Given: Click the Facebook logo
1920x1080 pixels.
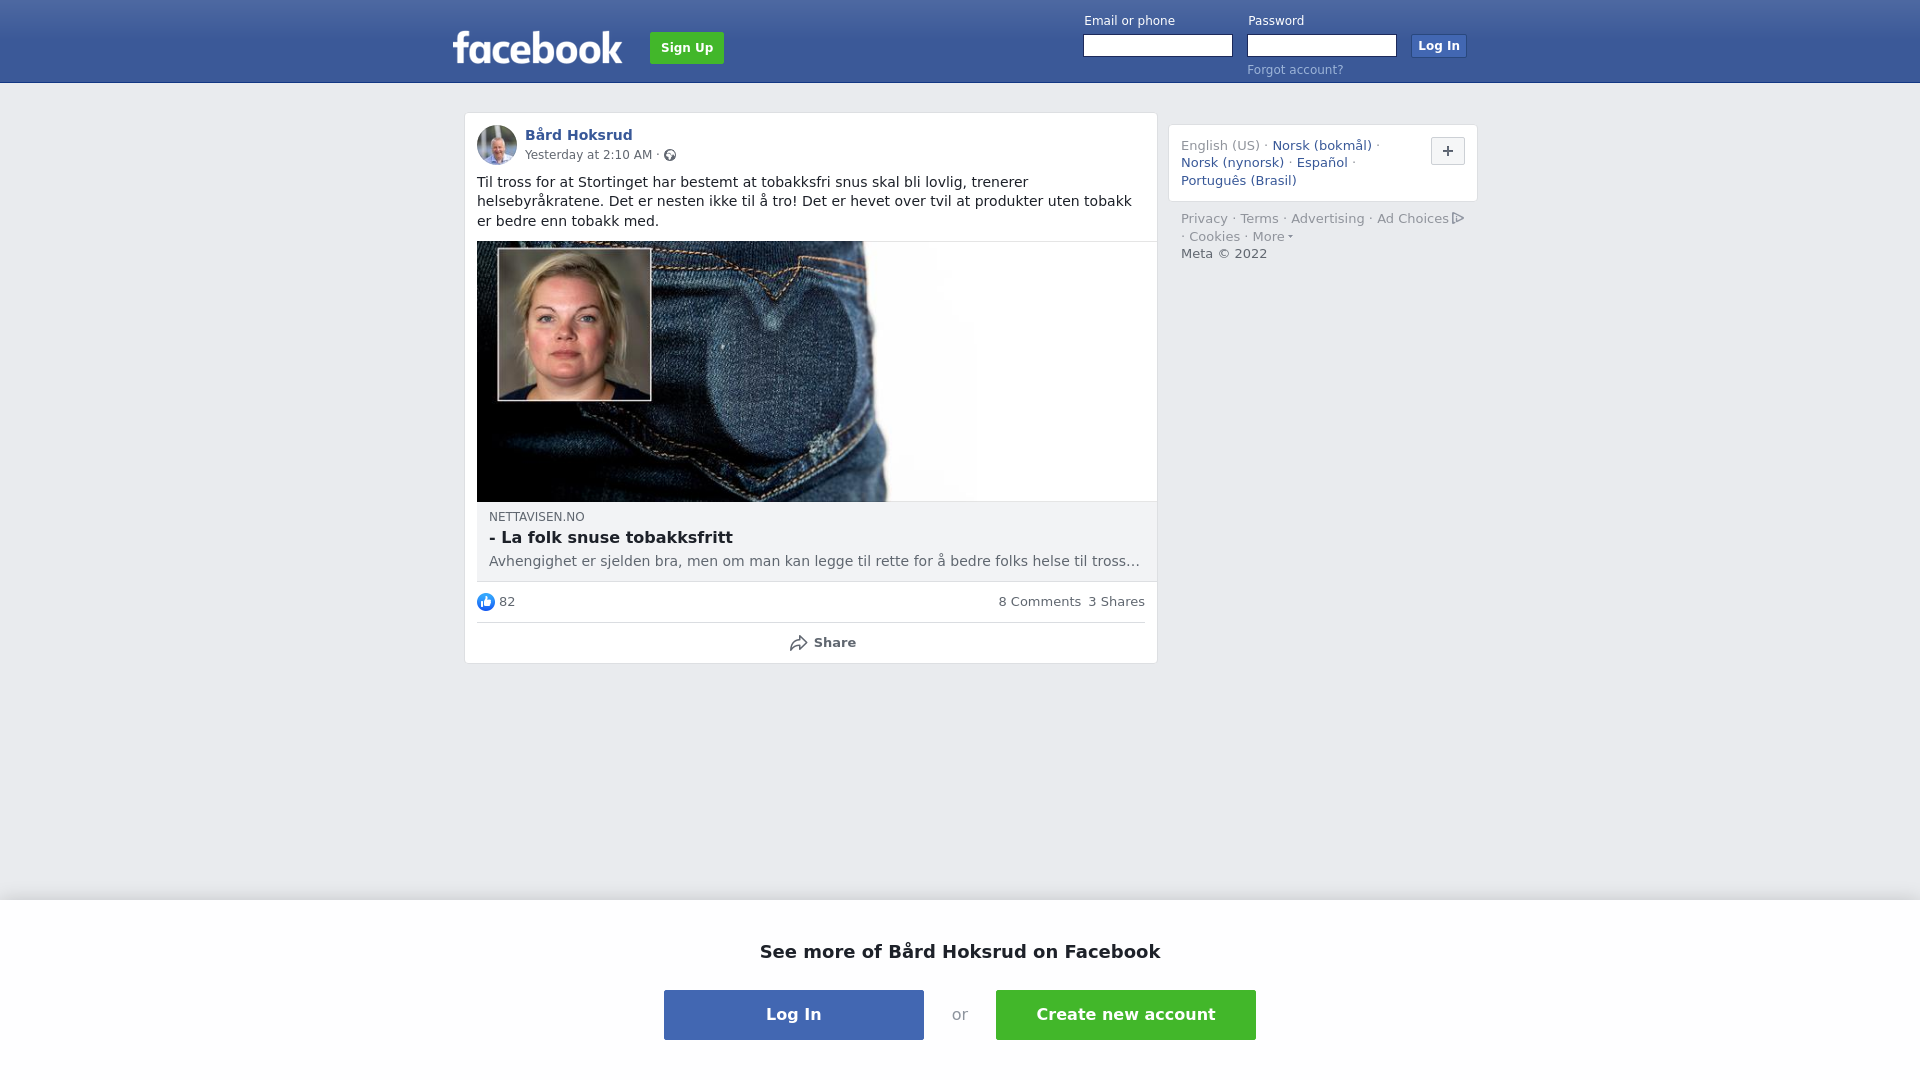Looking at the screenshot, I should [x=537, y=47].
